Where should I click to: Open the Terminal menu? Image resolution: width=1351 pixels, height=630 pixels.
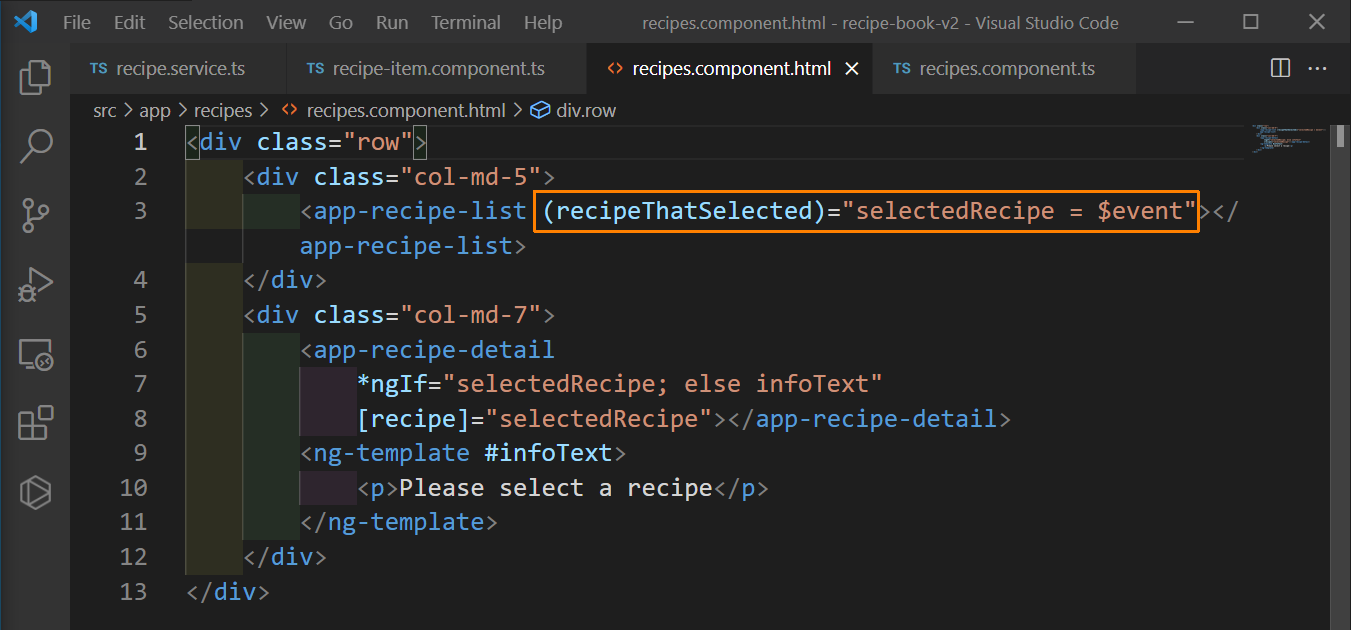[466, 22]
